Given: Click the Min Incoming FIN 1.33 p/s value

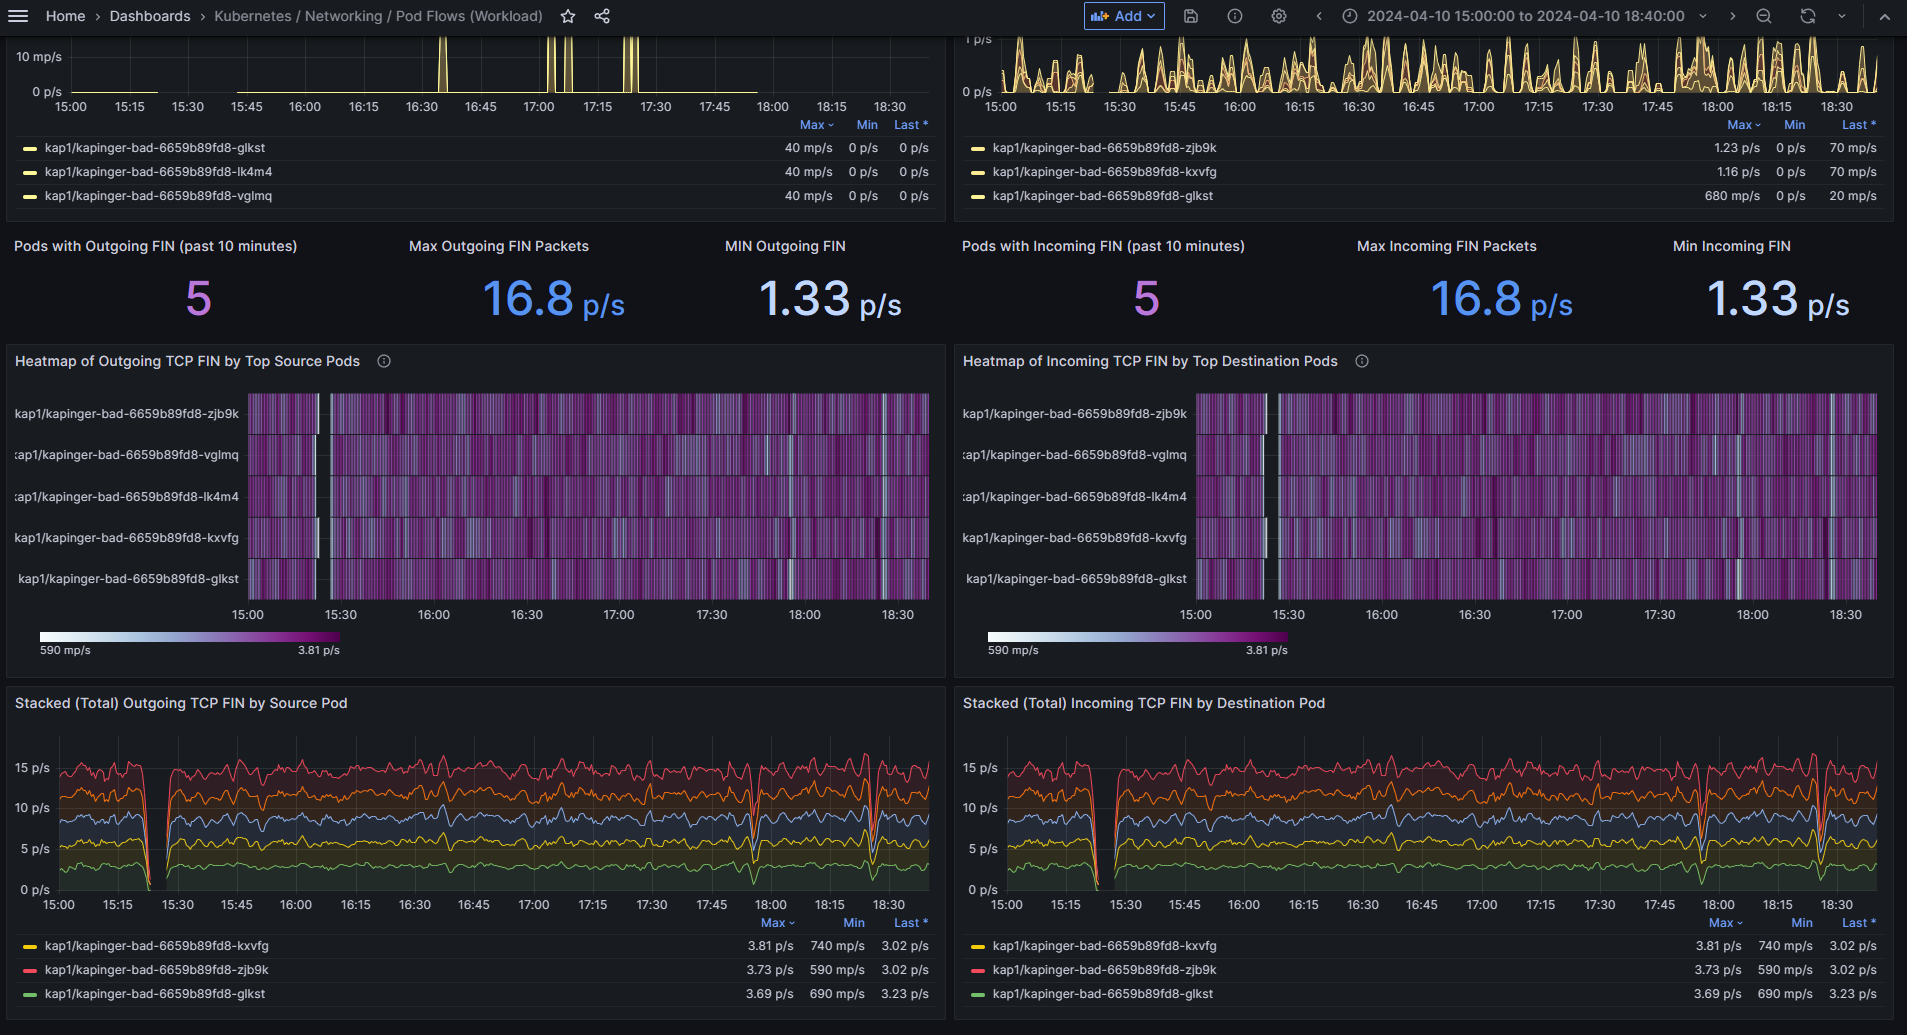Looking at the screenshot, I should 1778,299.
